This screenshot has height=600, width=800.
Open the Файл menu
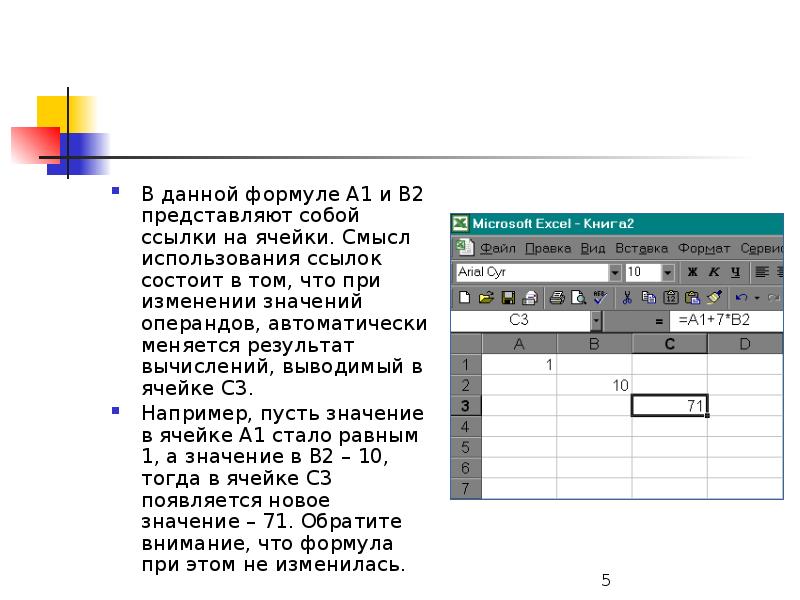(496, 248)
